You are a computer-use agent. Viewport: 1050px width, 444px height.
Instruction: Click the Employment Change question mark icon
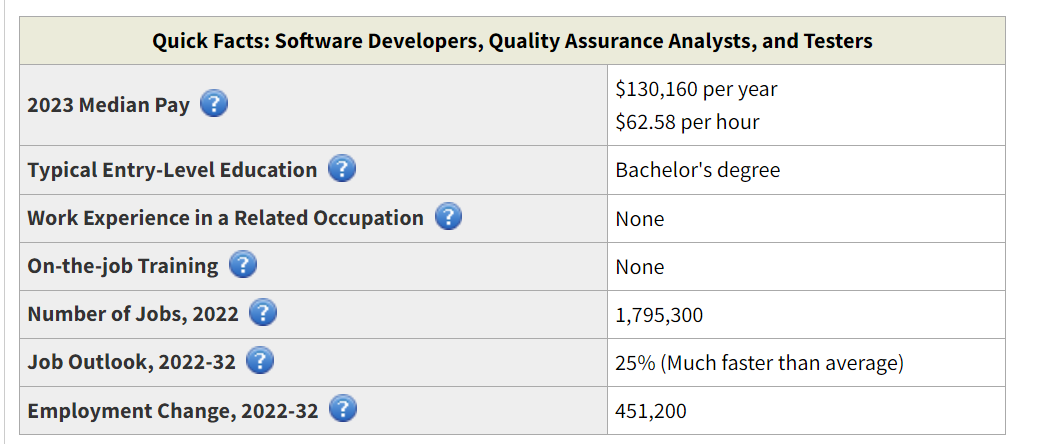[x=343, y=410]
